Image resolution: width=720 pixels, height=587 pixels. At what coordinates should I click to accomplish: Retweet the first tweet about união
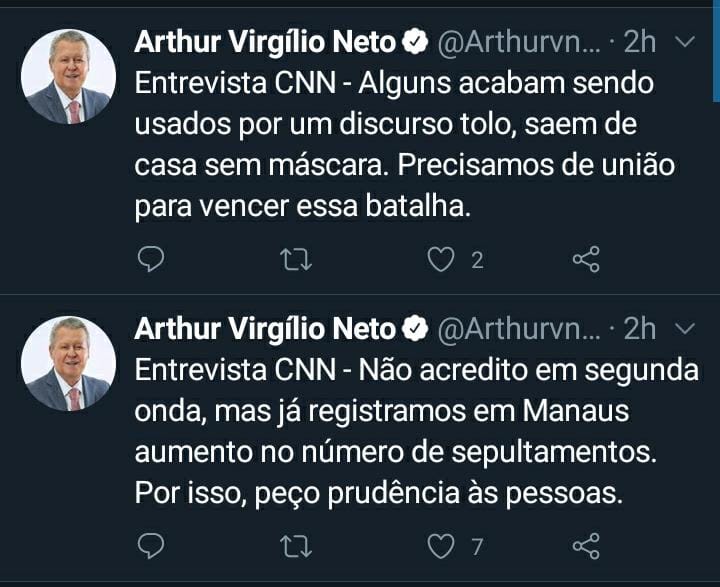295,260
